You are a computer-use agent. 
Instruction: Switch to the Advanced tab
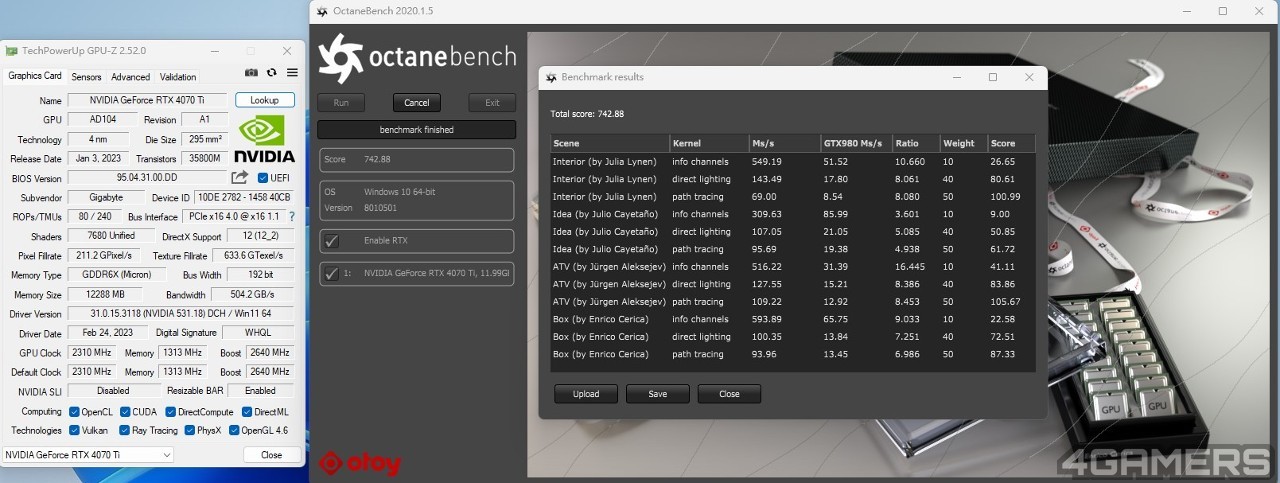130,77
